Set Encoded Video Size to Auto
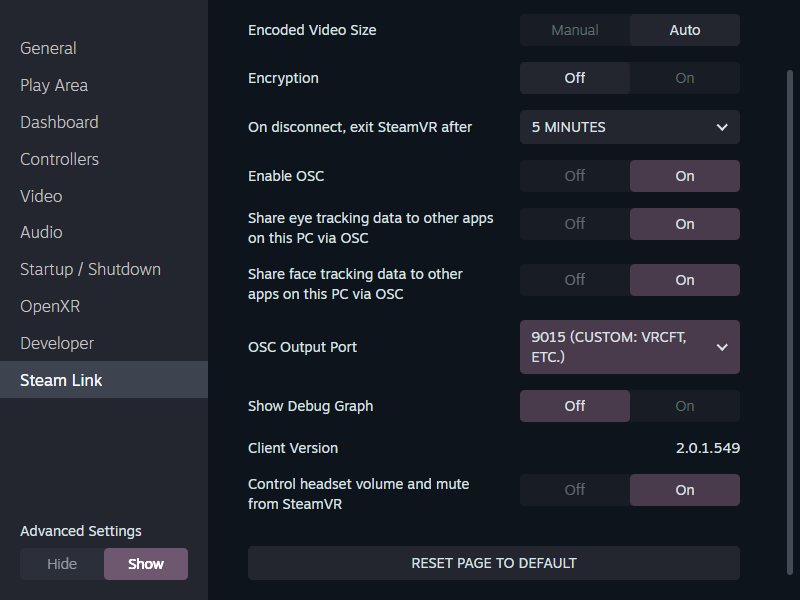 685,30
